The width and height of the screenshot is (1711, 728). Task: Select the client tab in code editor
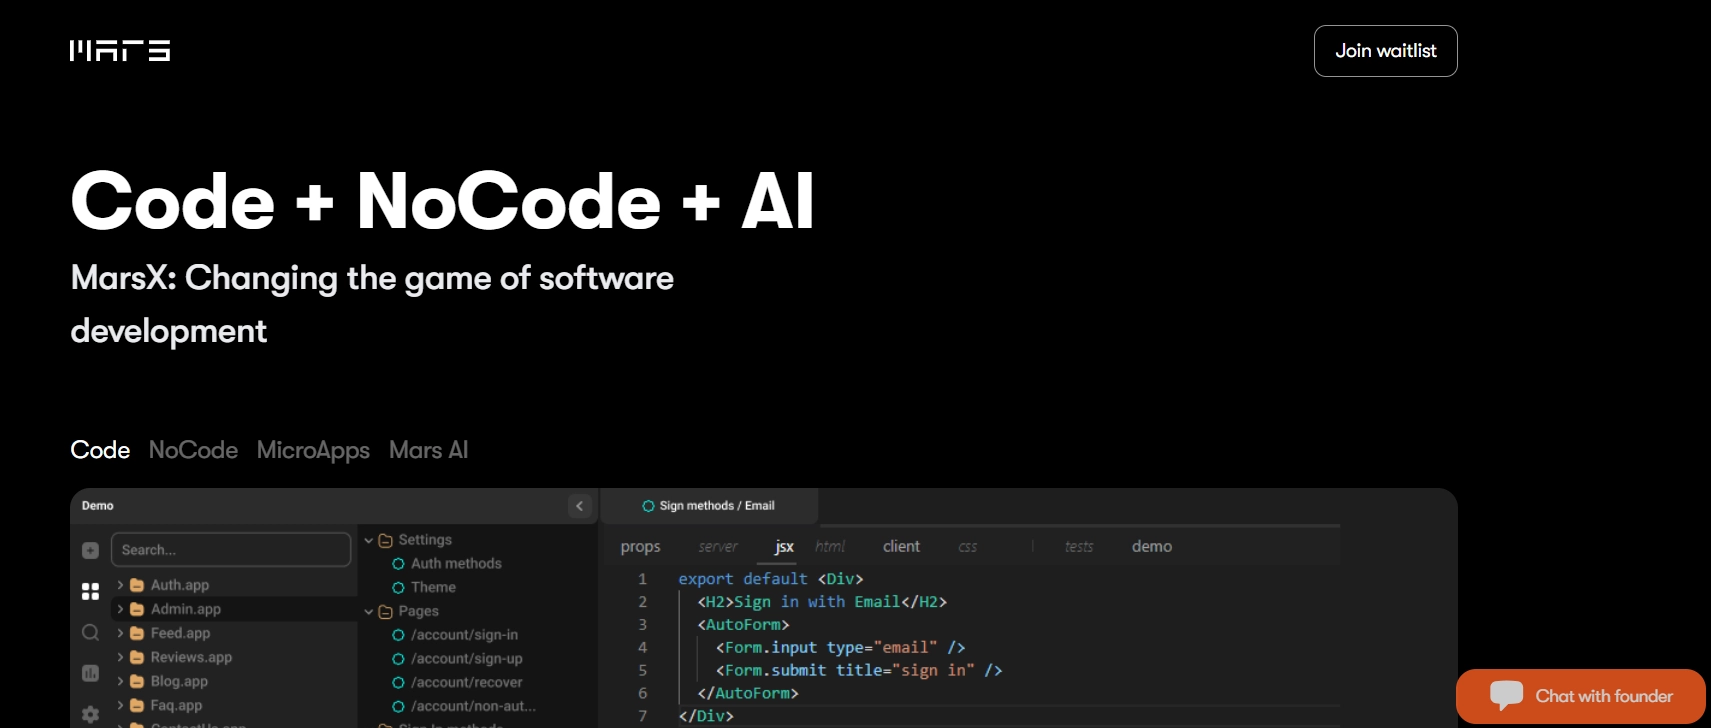(901, 546)
